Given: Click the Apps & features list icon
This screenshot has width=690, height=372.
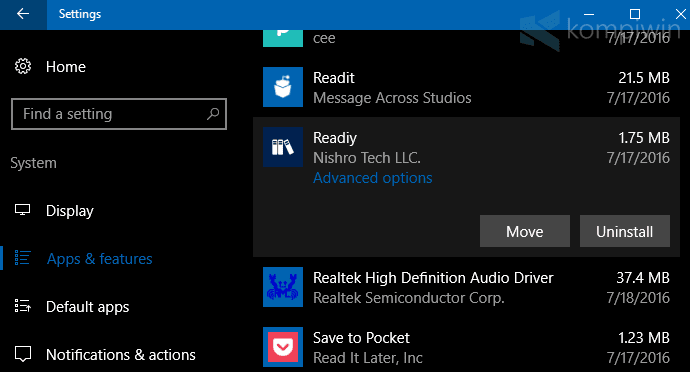Looking at the screenshot, I should pos(22,258).
